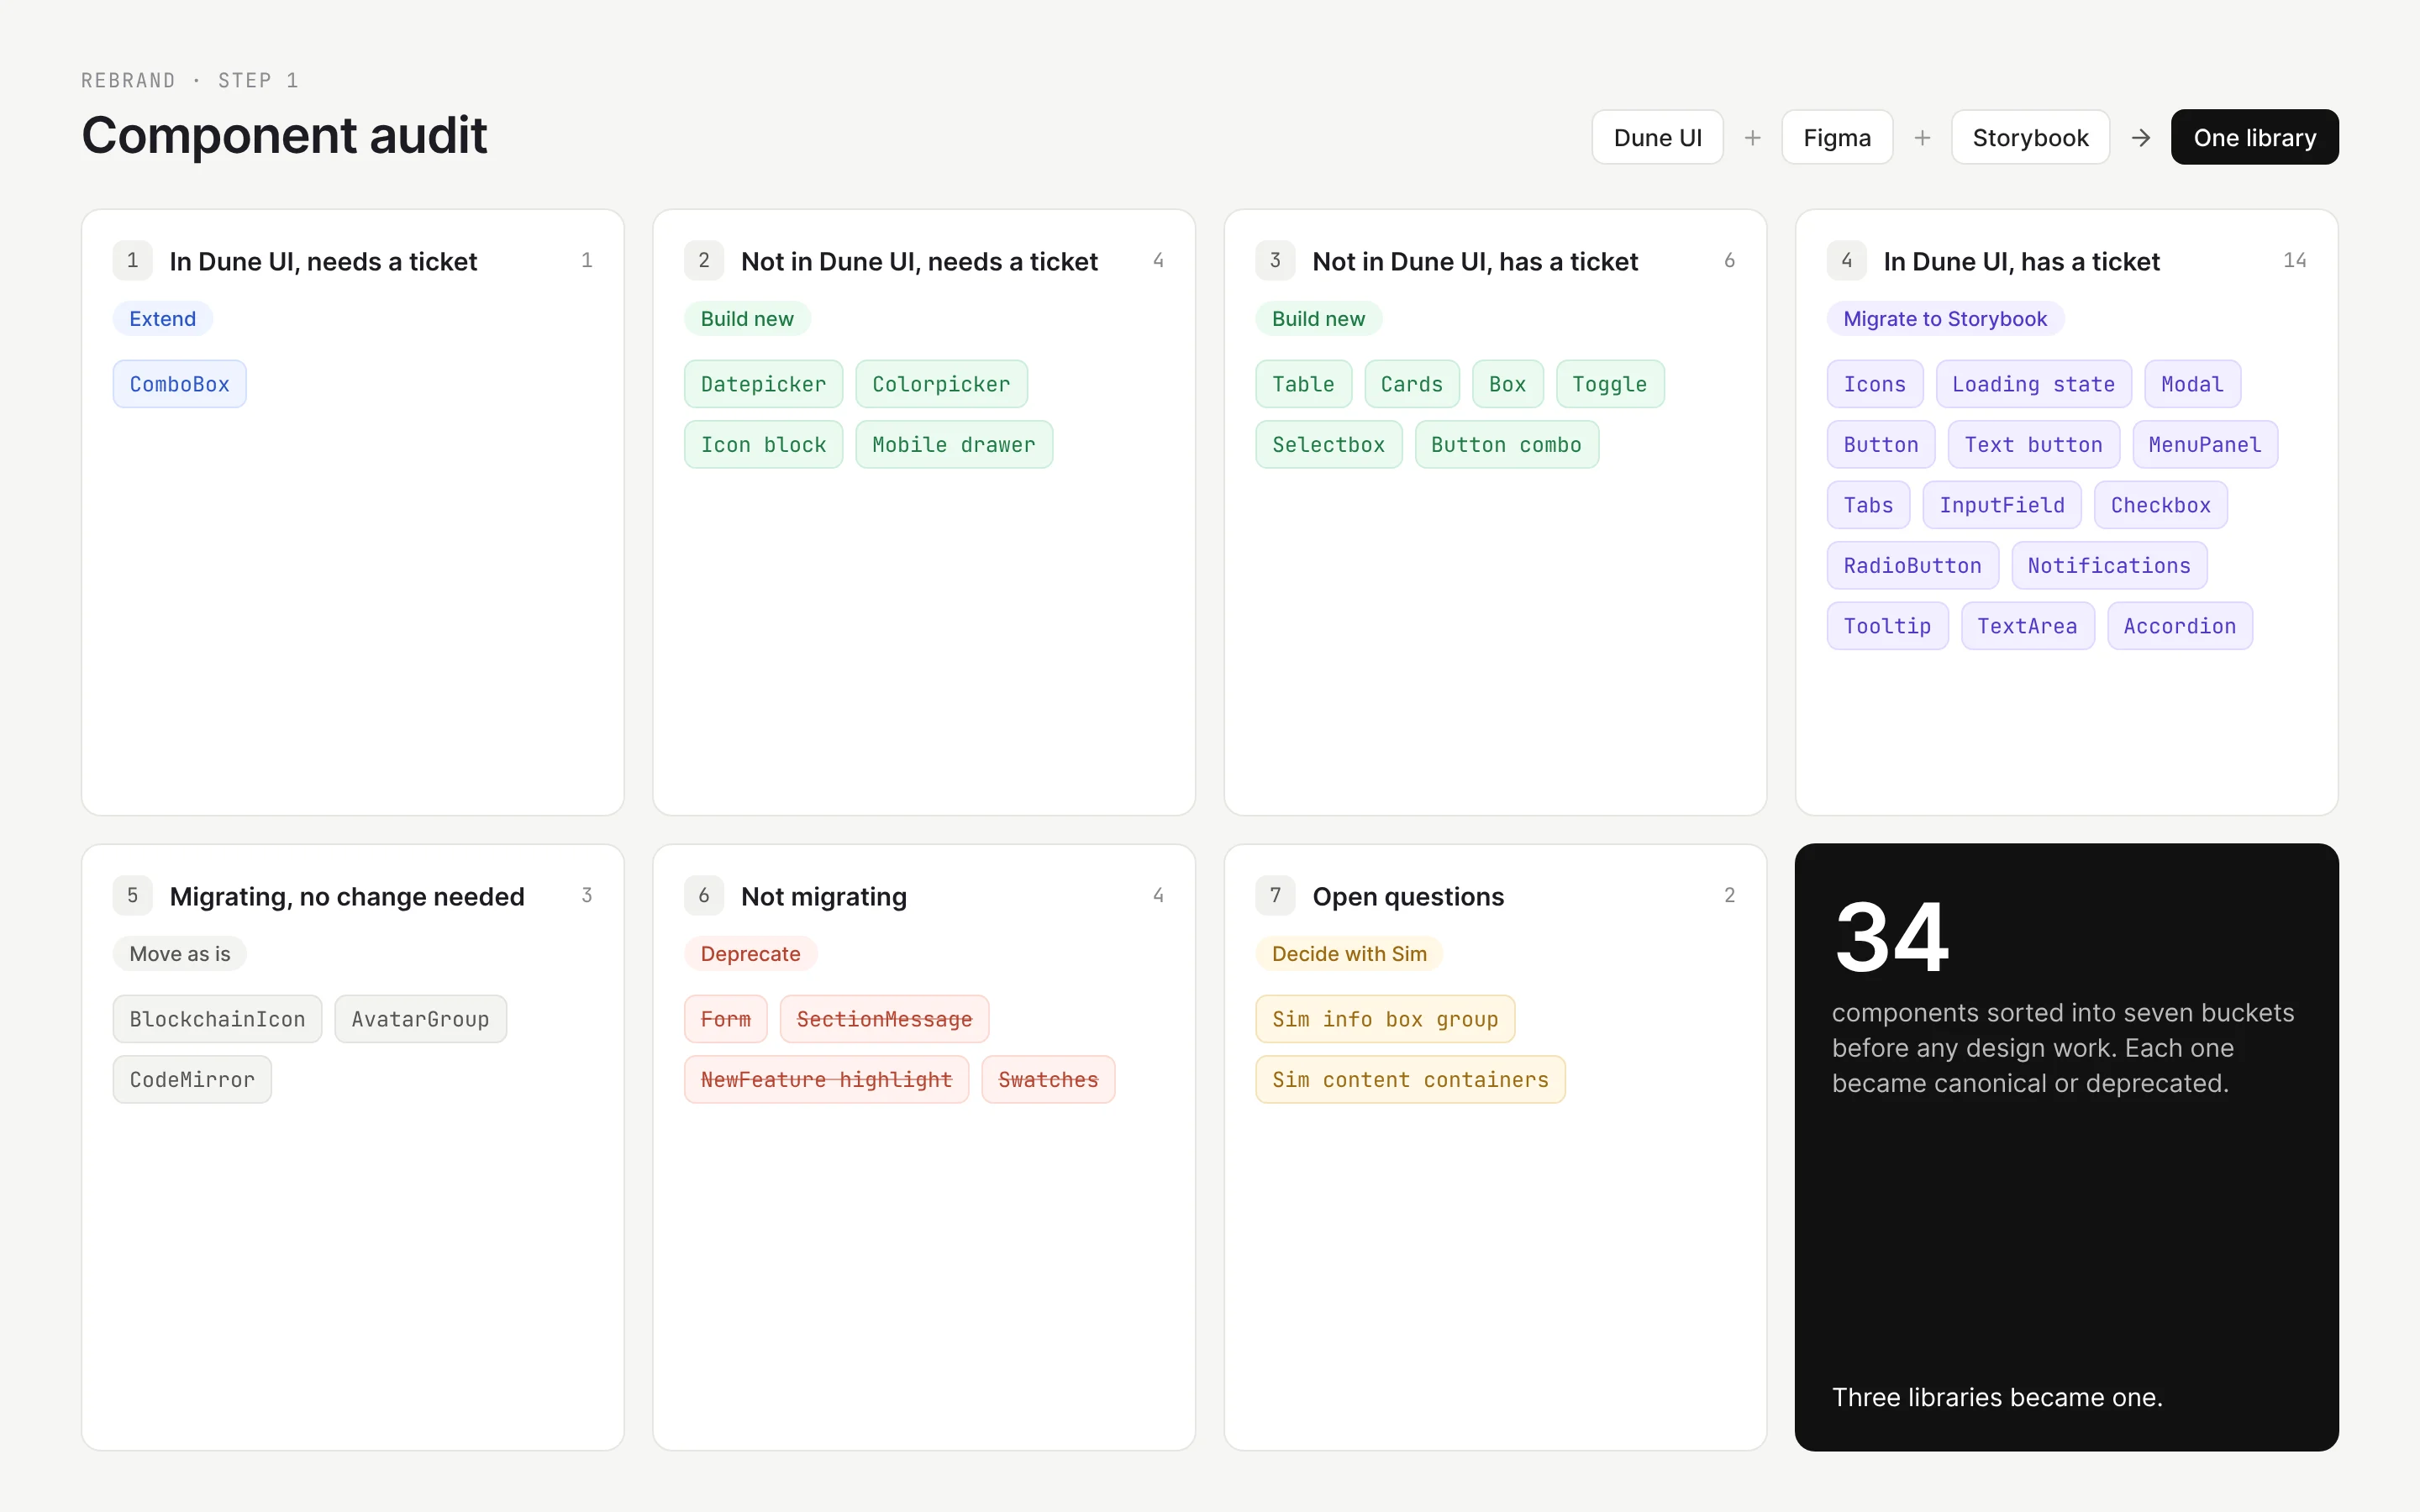The width and height of the screenshot is (2420, 1512).
Task: Select the Icons chip
Action: pos(1875,384)
